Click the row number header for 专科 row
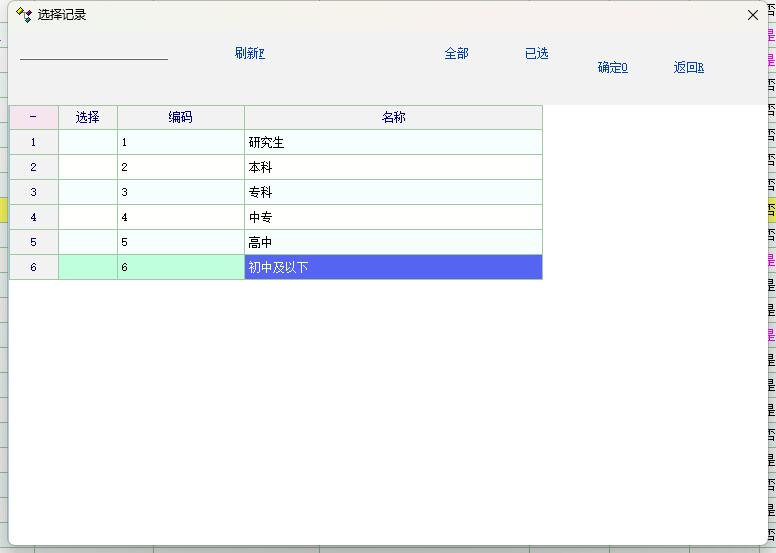Viewport: 776px width, 553px height. pyautogui.click(x=33, y=193)
